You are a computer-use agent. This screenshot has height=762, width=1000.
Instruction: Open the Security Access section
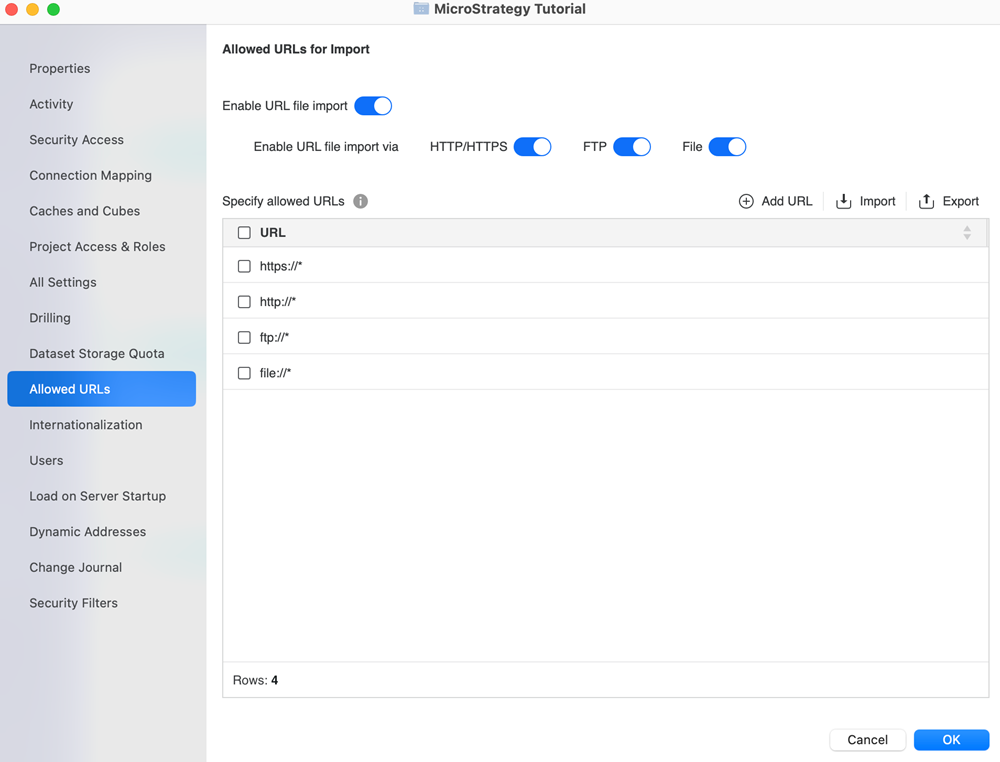click(x=76, y=140)
